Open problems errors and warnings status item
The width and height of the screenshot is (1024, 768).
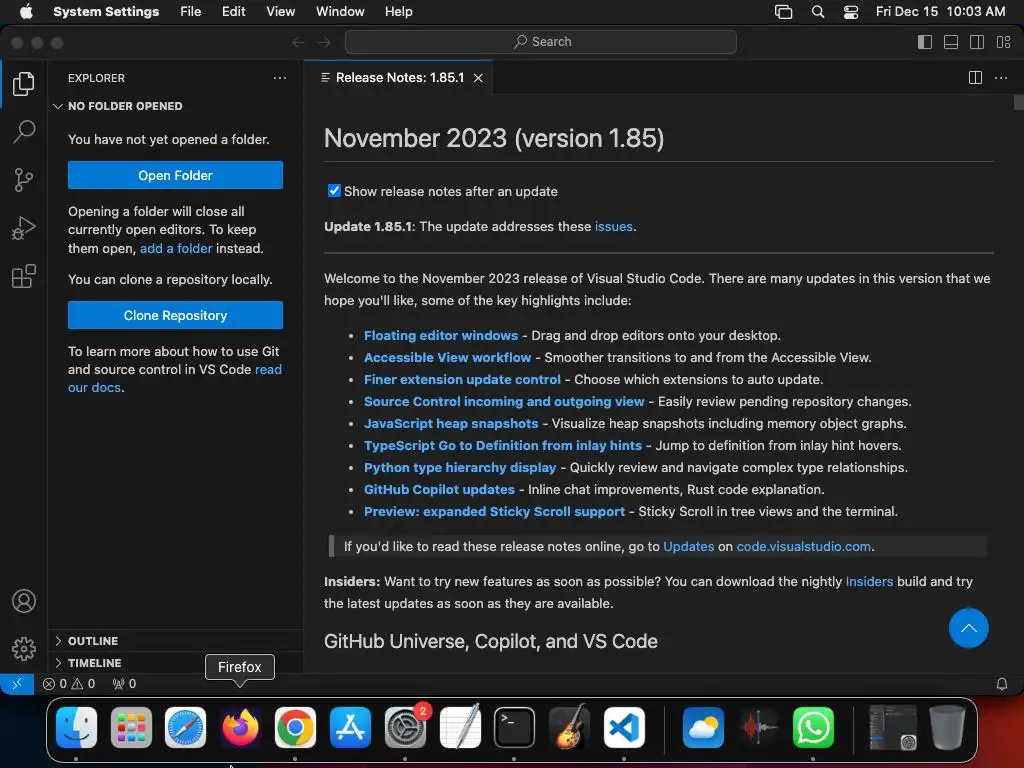click(69, 684)
